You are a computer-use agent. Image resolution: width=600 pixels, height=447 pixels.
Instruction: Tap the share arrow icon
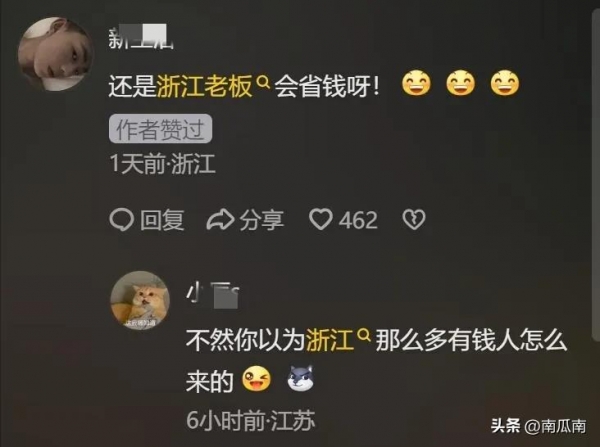coord(220,220)
